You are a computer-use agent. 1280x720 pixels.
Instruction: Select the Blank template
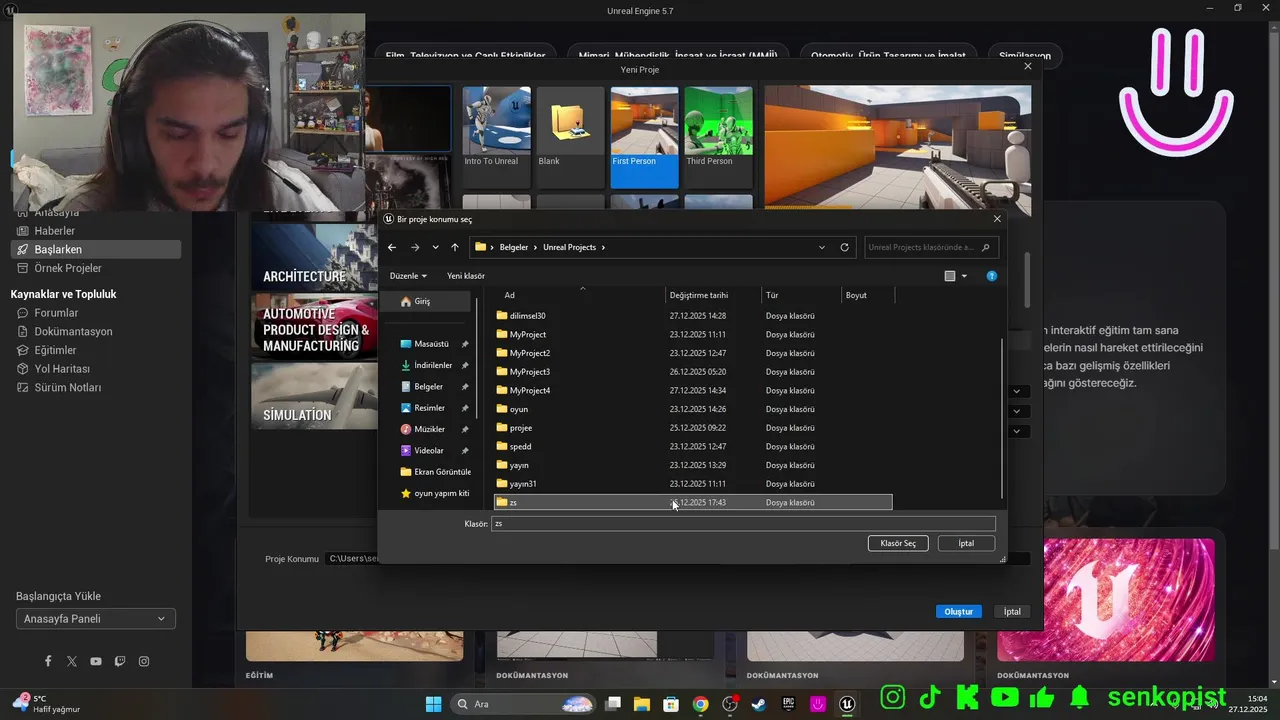571,137
